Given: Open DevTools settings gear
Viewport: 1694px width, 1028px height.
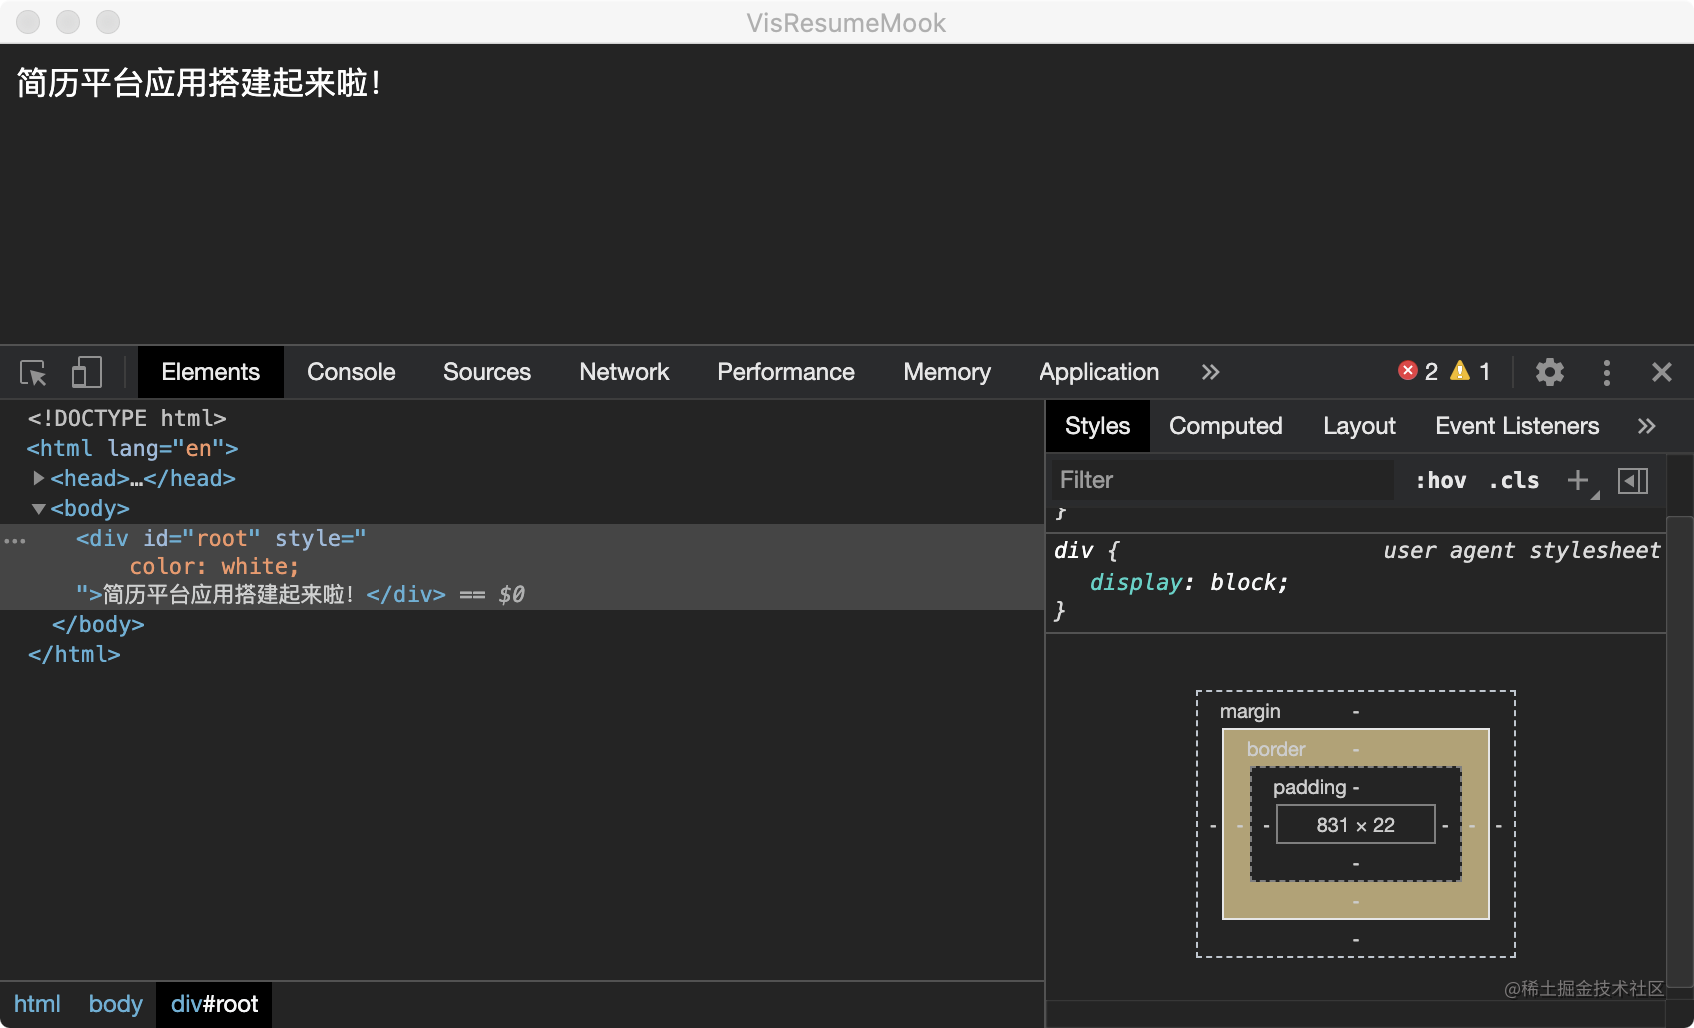Looking at the screenshot, I should pyautogui.click(x=1549, y=372).
